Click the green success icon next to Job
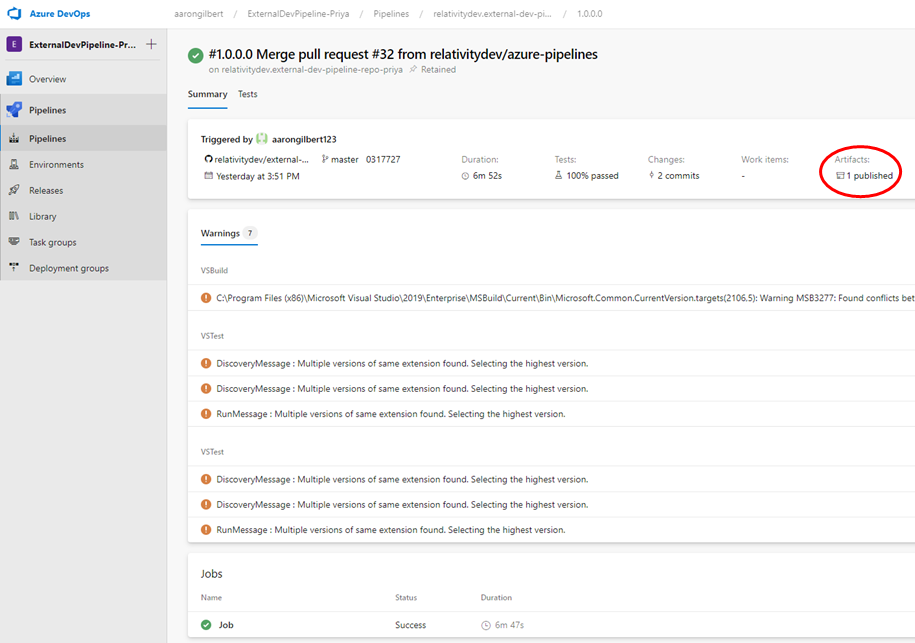The height and width of the screenshot is (643, 915). (x=206, y=625)
